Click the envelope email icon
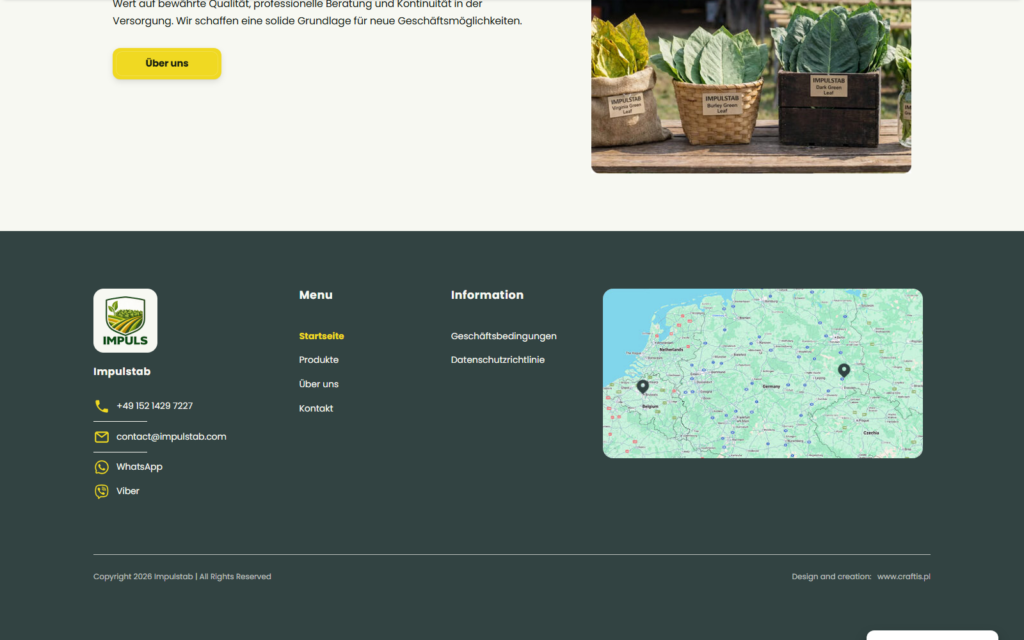Viewport: 1024px width, 640px height. (x=101, y=437)
